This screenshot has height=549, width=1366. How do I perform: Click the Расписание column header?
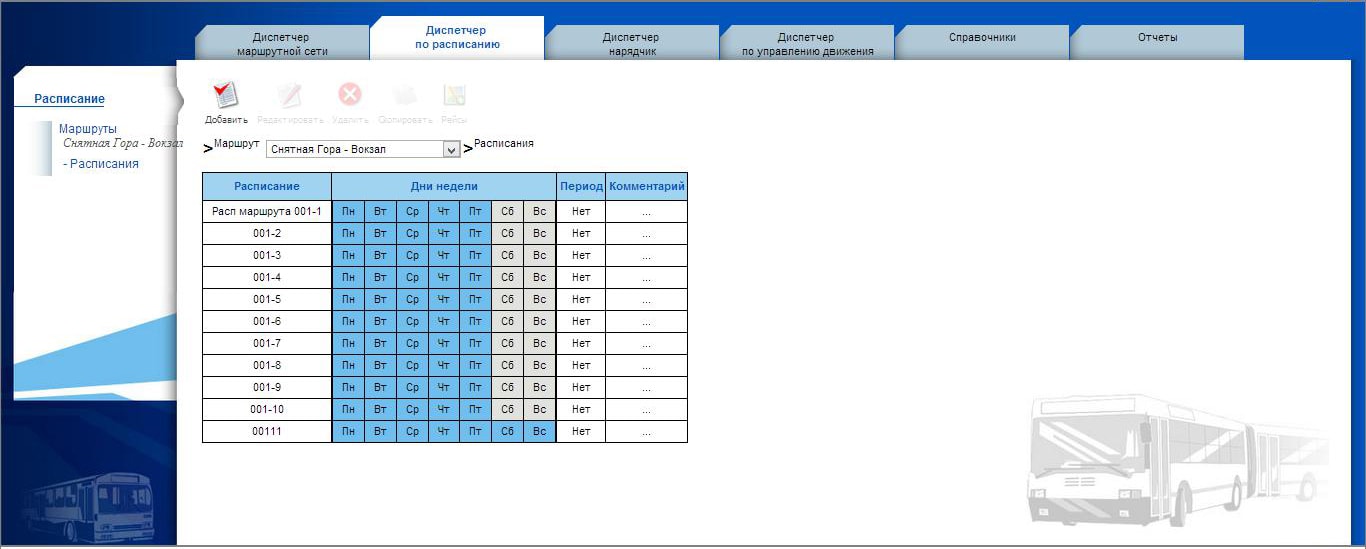267,186
